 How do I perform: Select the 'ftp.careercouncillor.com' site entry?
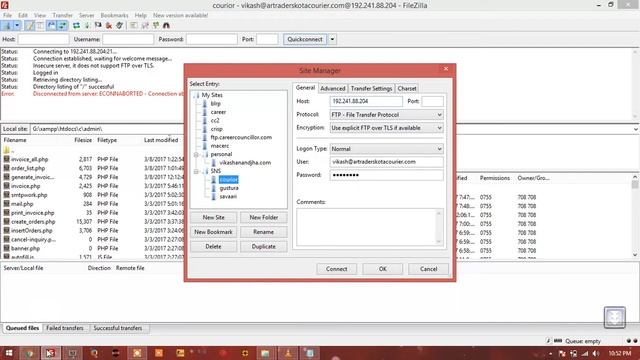point(241,137)
